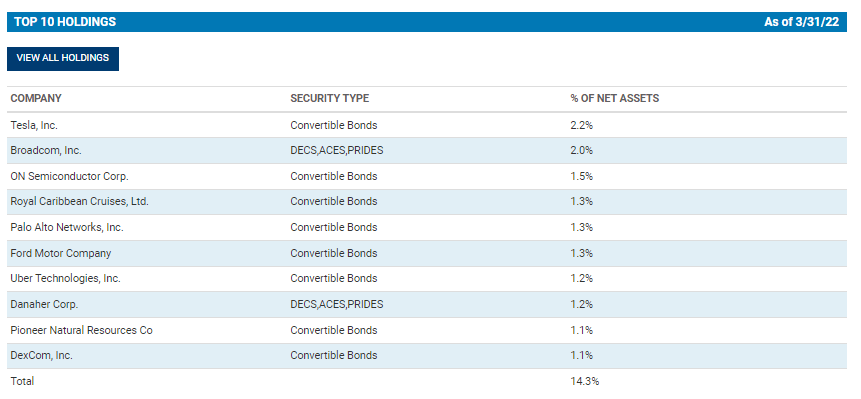Select ON Semiconductor Corp. in the table

coord(69,176)
